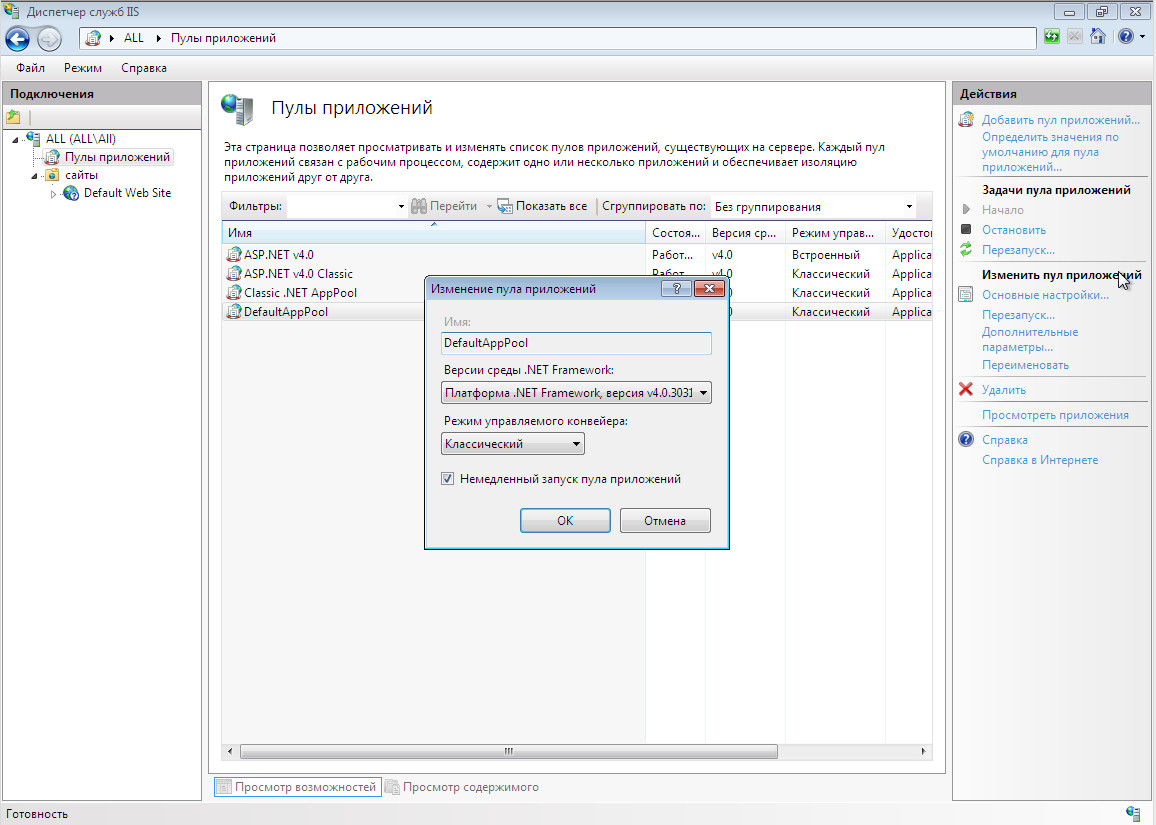Open the Фильтры combo box arrow
Screen dimensions: 1156x825
point(401,206)
